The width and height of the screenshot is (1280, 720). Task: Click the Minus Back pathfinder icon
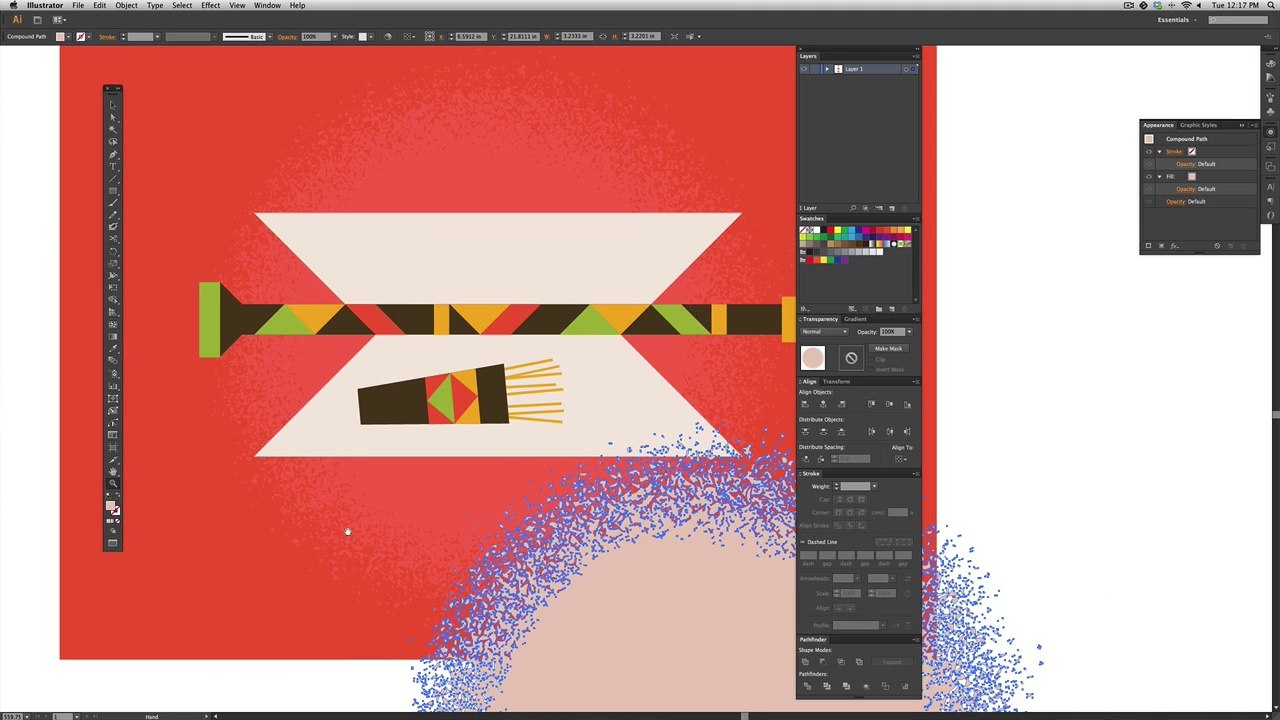click(x=904, y=686)
